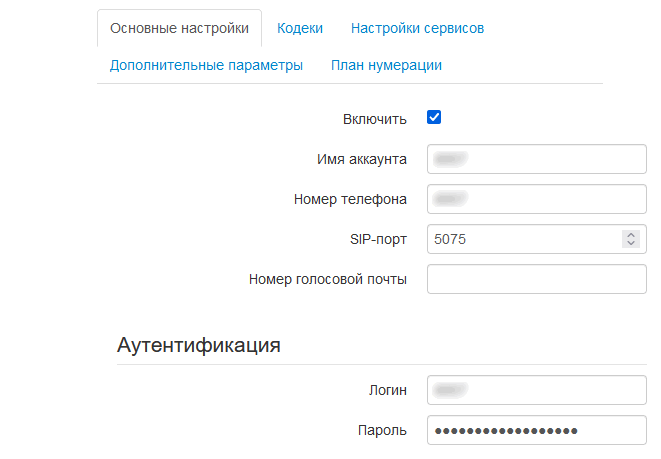Click the Включить label text
This screenshot has width=661, height=459.
point(374,119)
